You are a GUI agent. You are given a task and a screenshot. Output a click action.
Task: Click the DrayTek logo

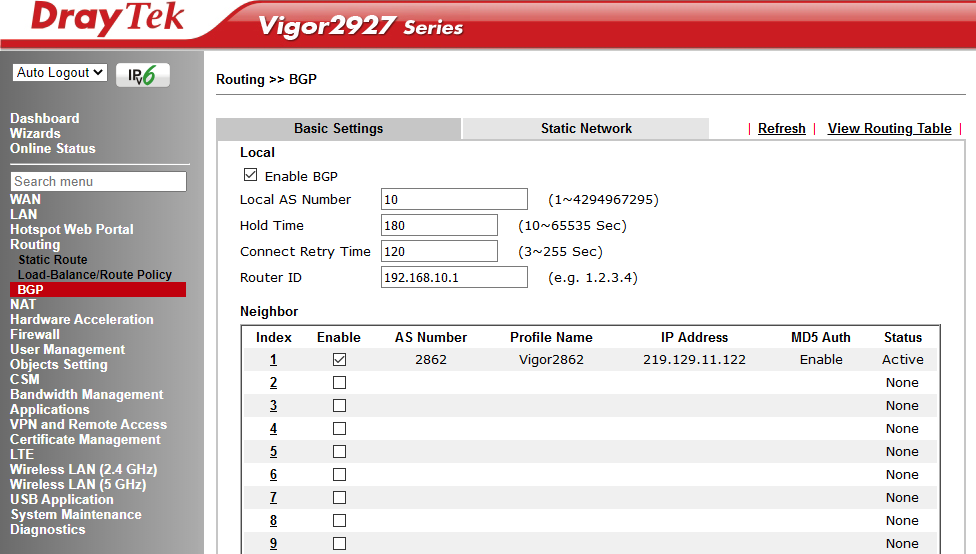pyautogui.click(x=108, y=18)
